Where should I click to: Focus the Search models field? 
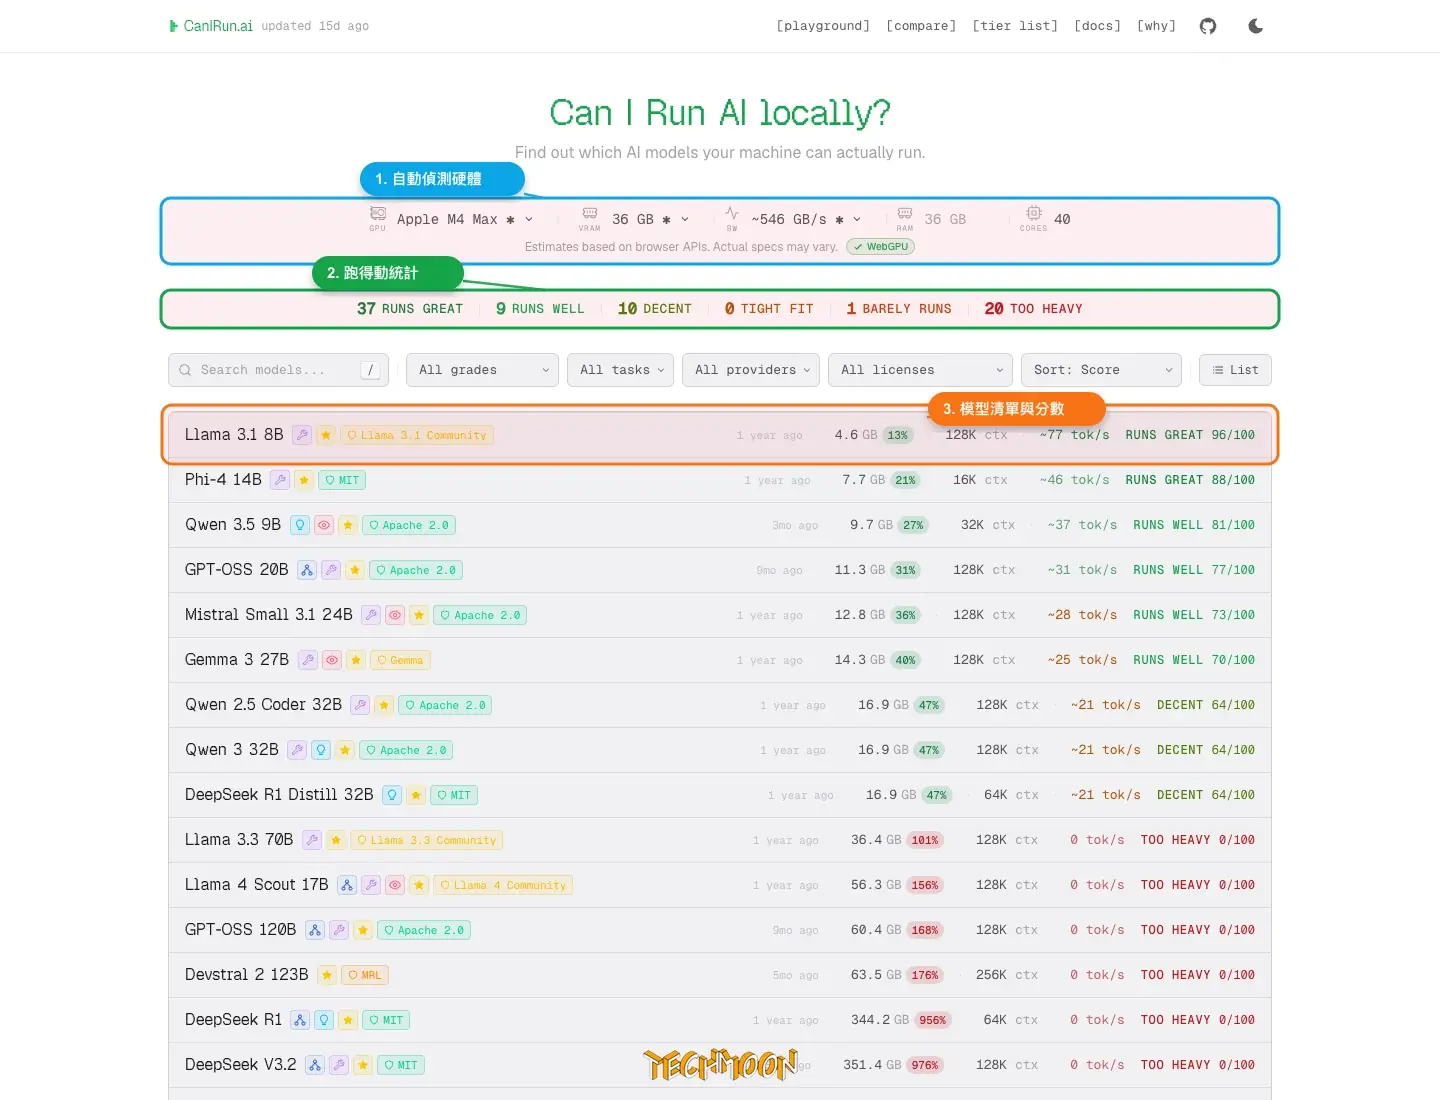pyautogui.click(x=278, y=370)
